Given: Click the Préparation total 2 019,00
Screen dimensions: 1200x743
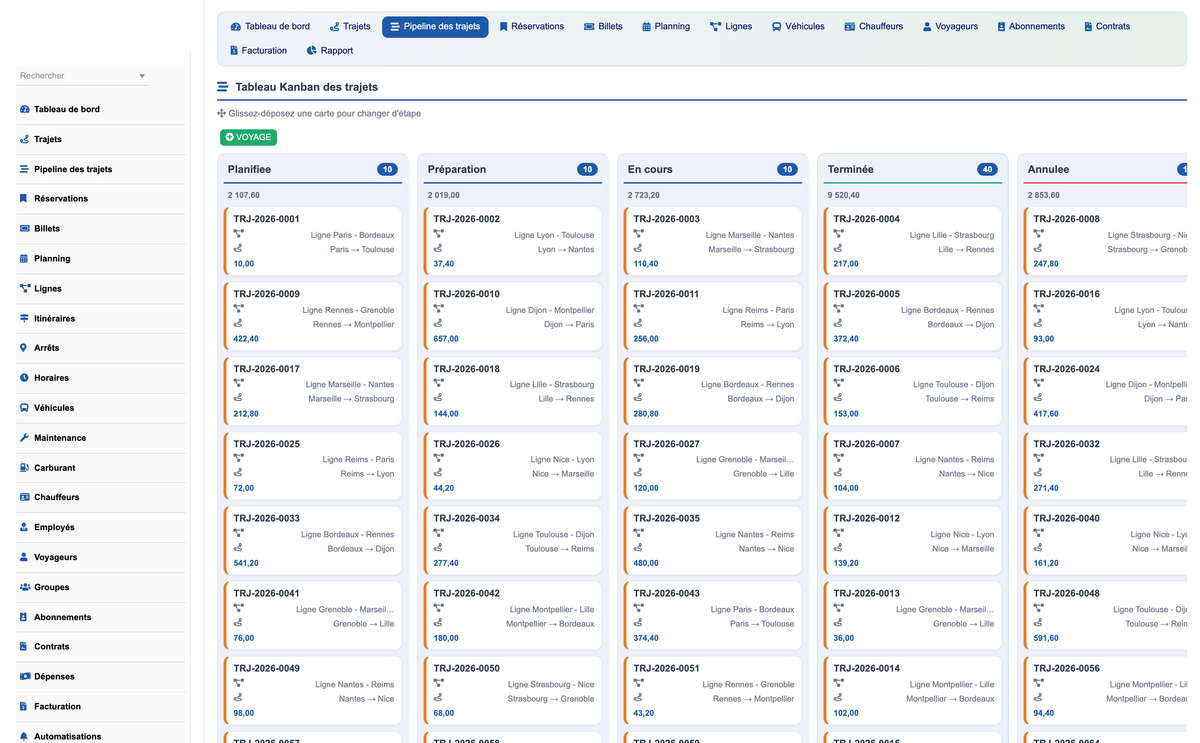Looking at the screenshot, I should (x=444, y=195).
